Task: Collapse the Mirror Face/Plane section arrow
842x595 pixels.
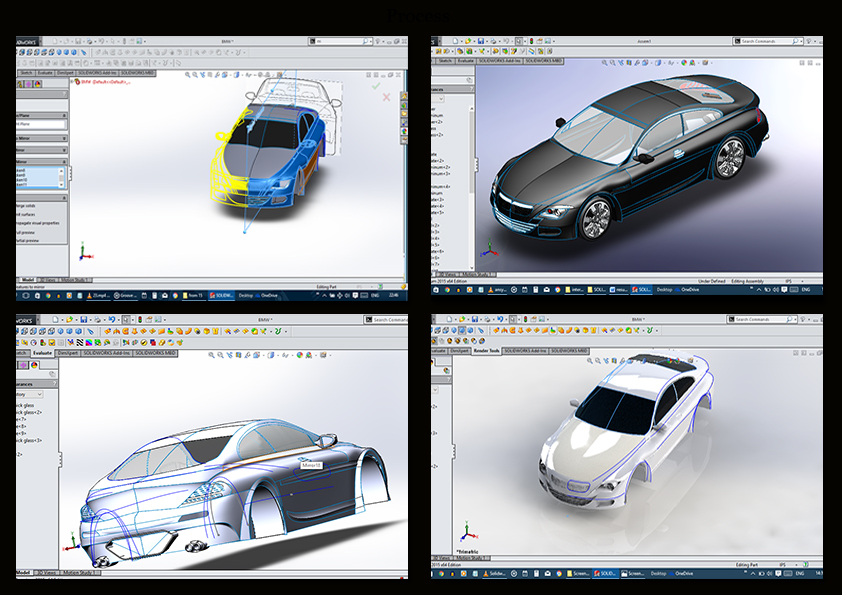Action: pyautogui.click(x=64, y=115)
